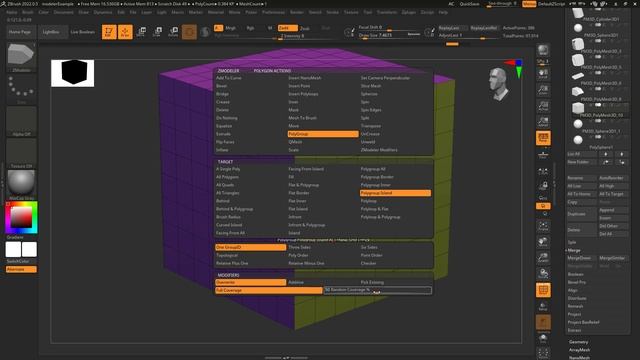Toggle the Zadd mode button
Image resolution: width=640 pixels, height=360 pixels.
tap(288, 28)
